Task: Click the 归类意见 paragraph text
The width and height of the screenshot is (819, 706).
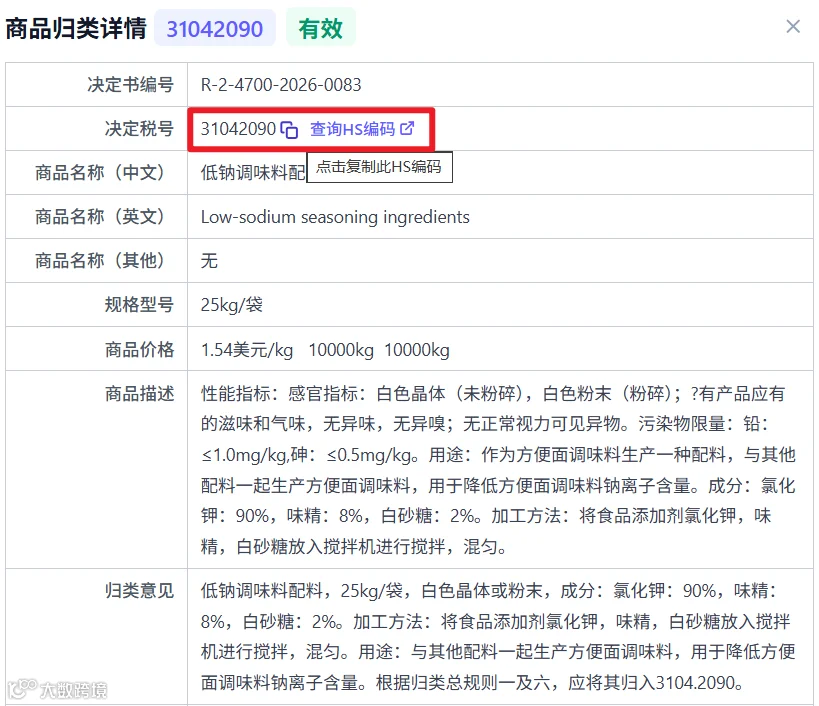Action: tap(498, 637)
